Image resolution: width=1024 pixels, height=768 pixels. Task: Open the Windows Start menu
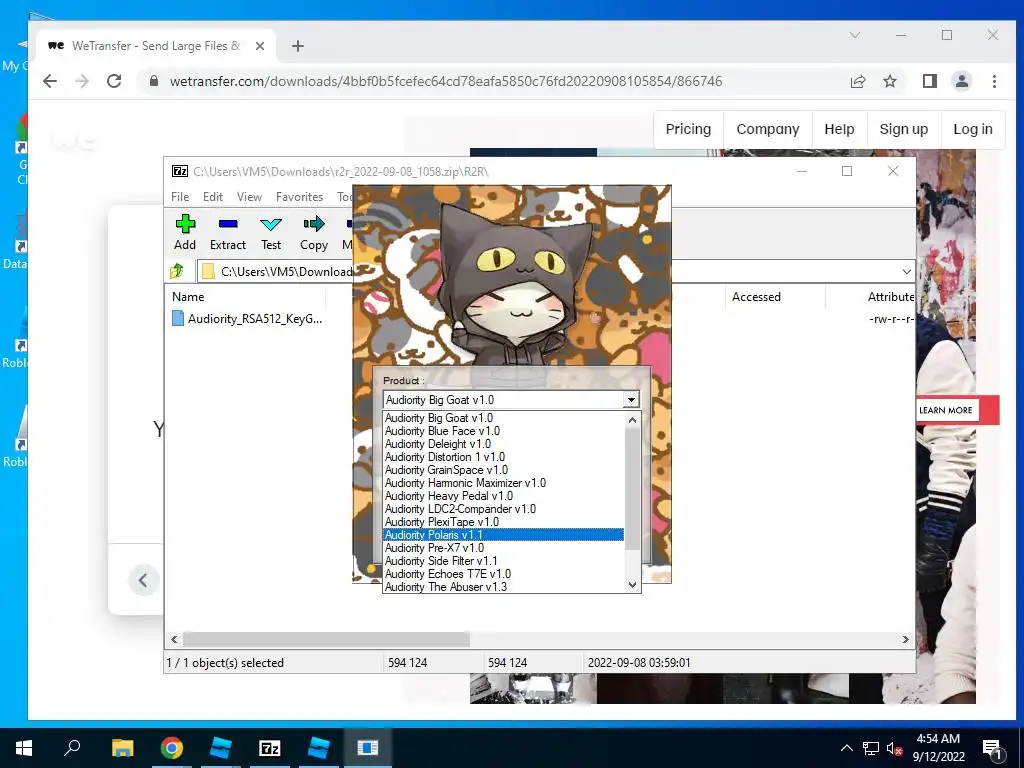pos(24,748)
